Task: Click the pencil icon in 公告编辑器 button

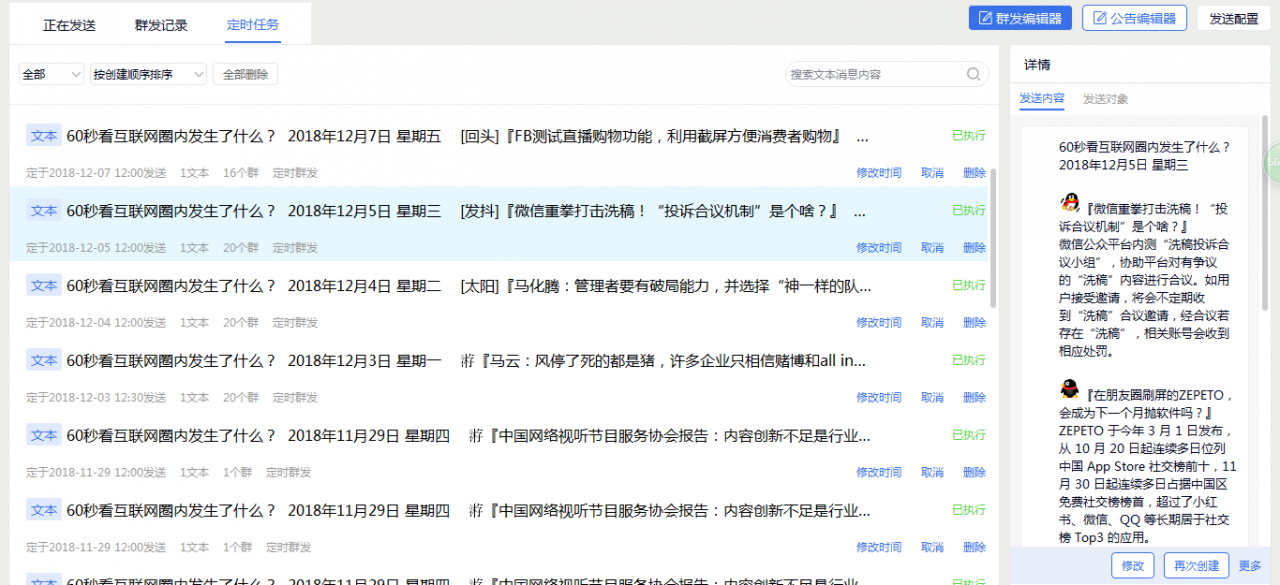Action: click(1101, 18)
